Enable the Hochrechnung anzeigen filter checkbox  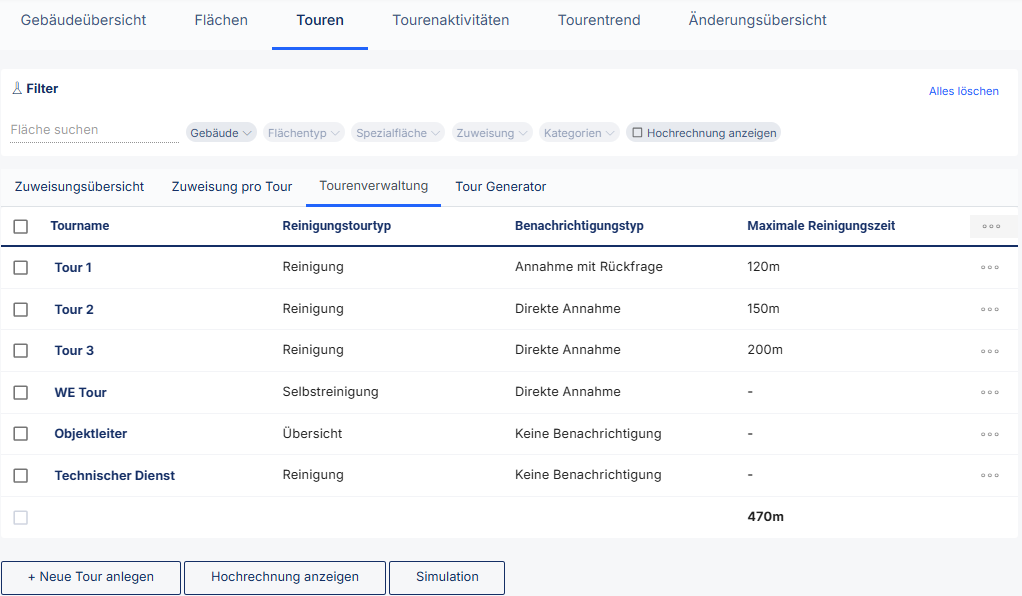click(x=637, y=133)
